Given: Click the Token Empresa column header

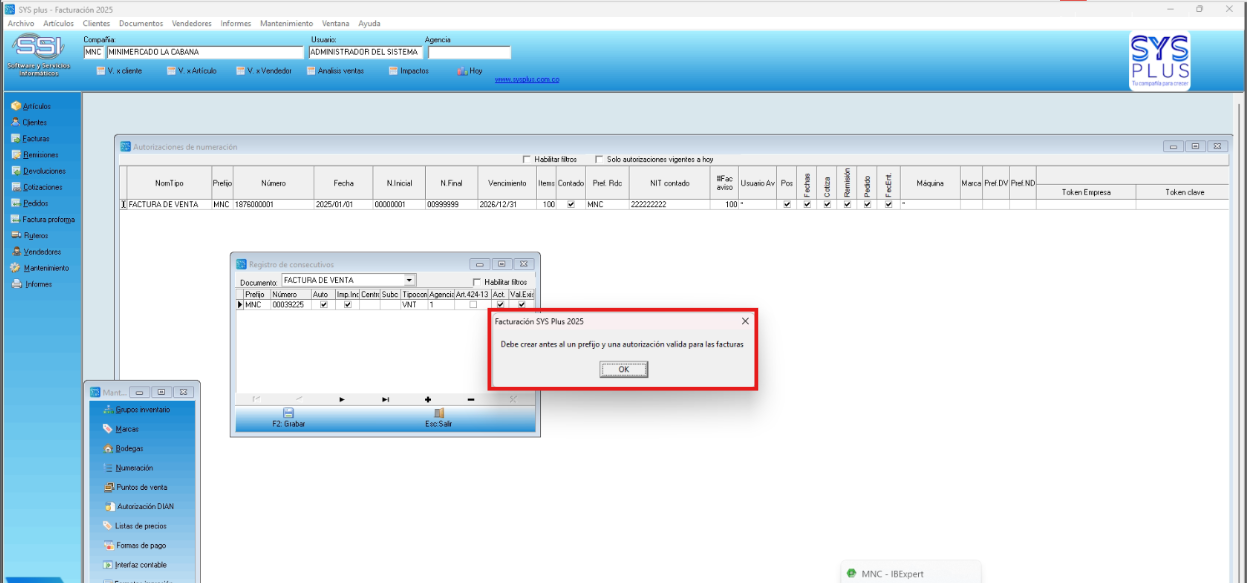Looking at the screenshot, I should (x=1086, y=192).
